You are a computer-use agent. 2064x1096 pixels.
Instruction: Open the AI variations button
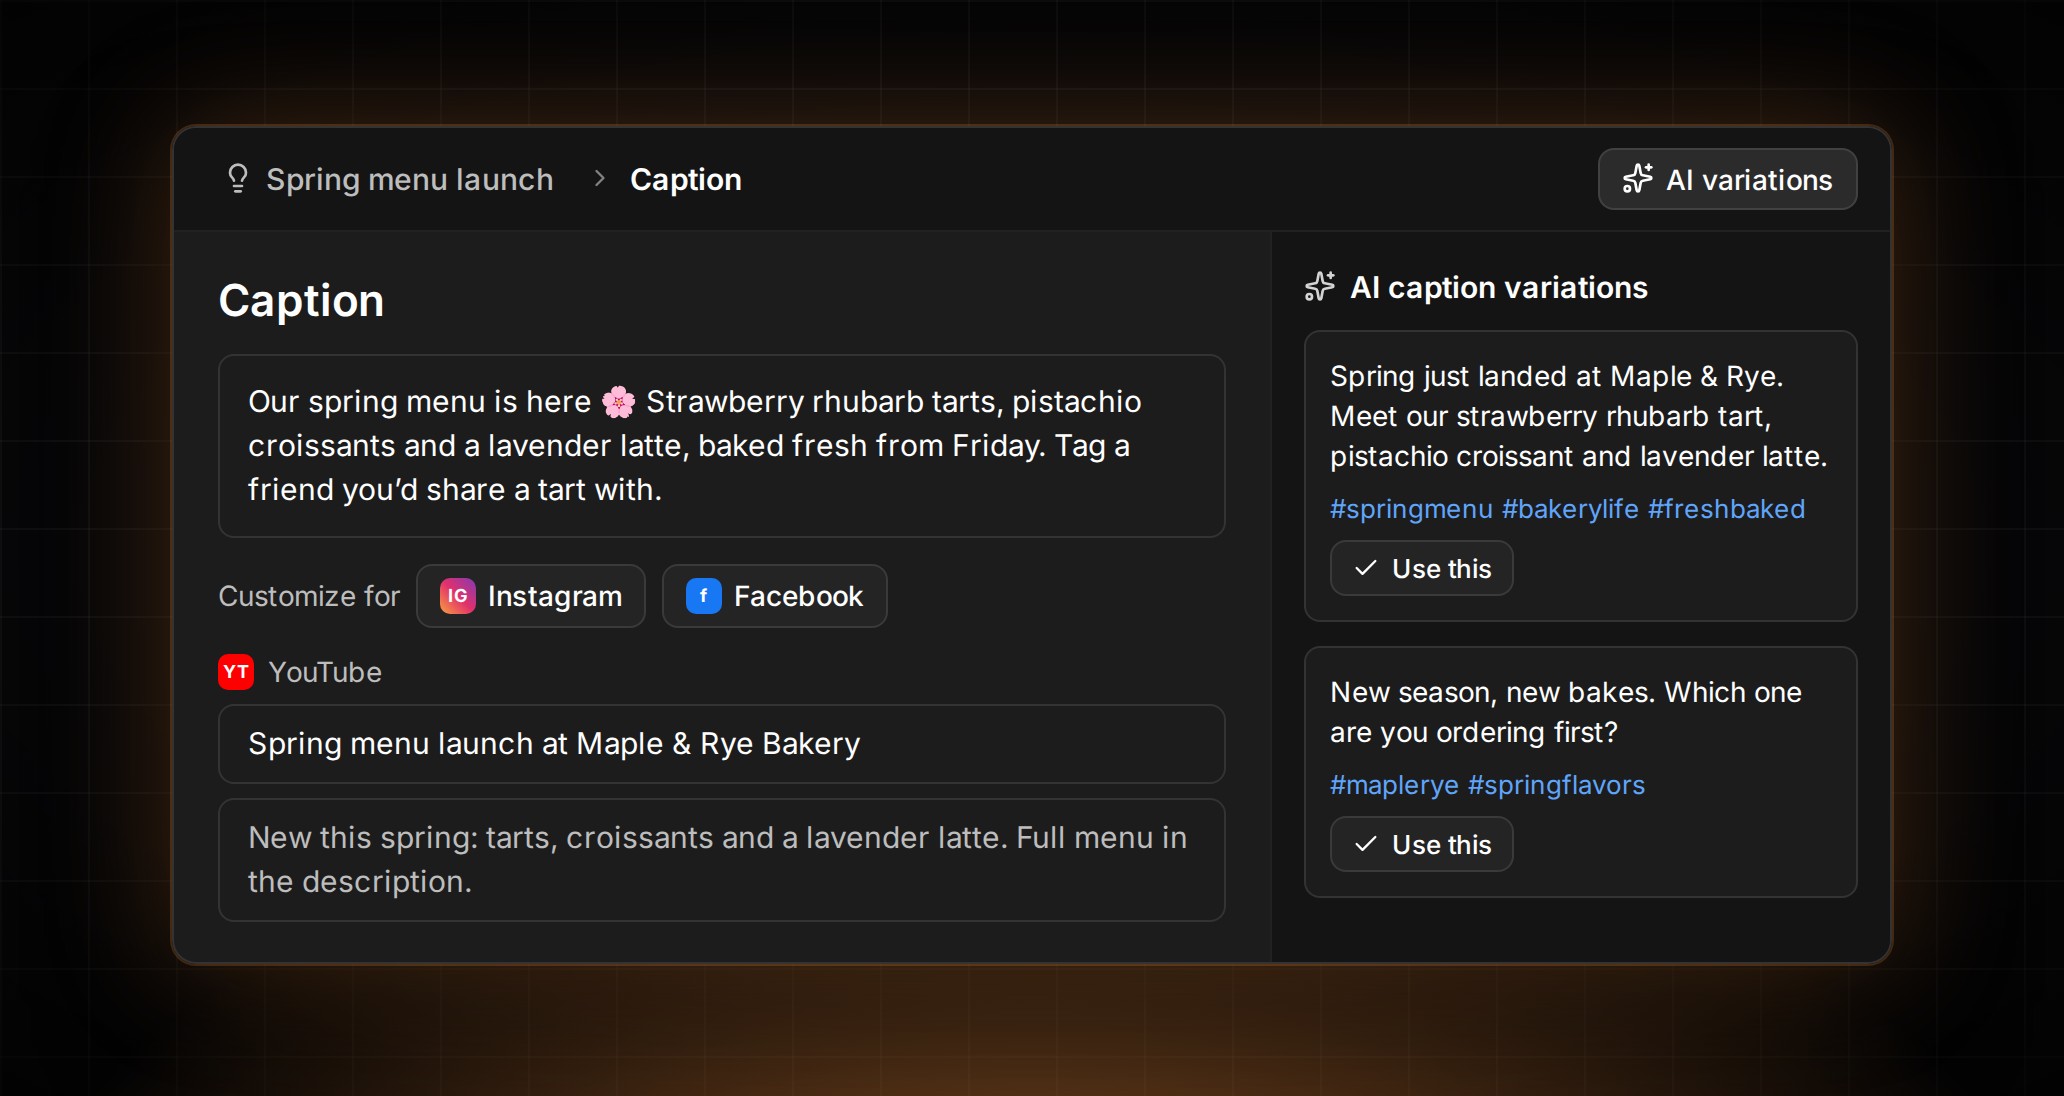[x=1727, y=179]
